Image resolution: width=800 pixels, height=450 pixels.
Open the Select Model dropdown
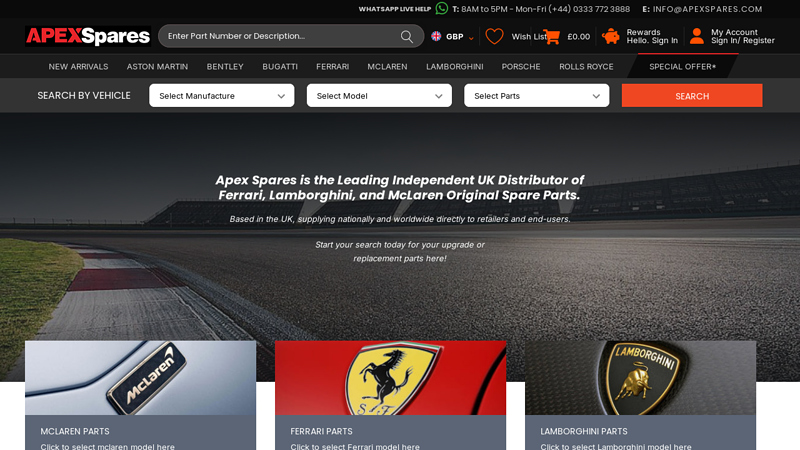click(379, 95)
